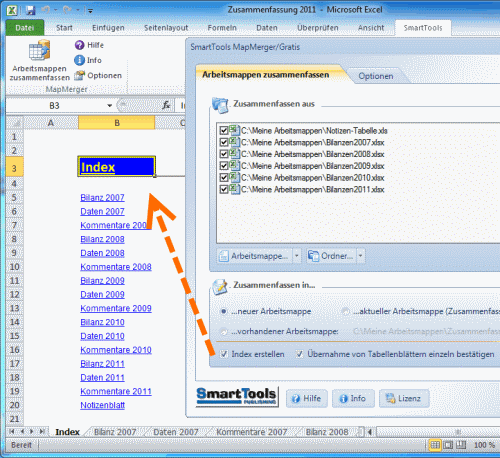Uncheck Bilanzen2007.xlsx file checkbox

point(224,142)
